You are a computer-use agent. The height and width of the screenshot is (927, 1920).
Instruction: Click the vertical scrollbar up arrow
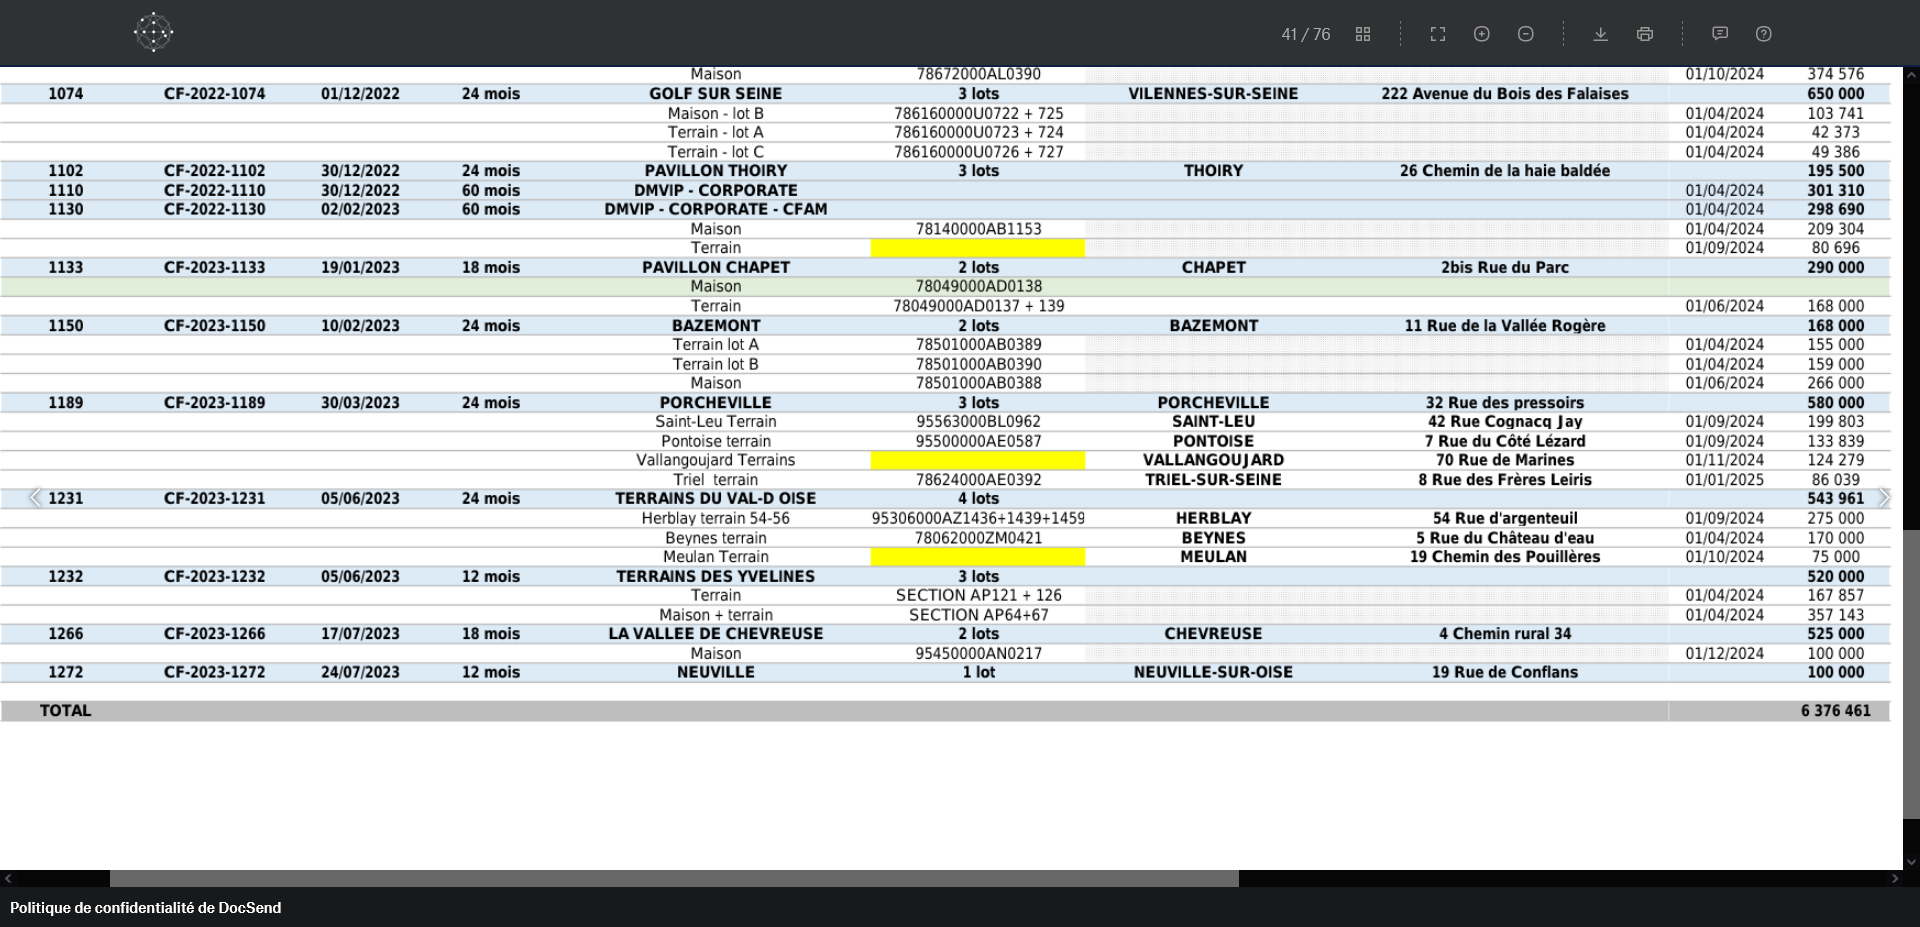pyautogui.click(x=1911, y=75)
